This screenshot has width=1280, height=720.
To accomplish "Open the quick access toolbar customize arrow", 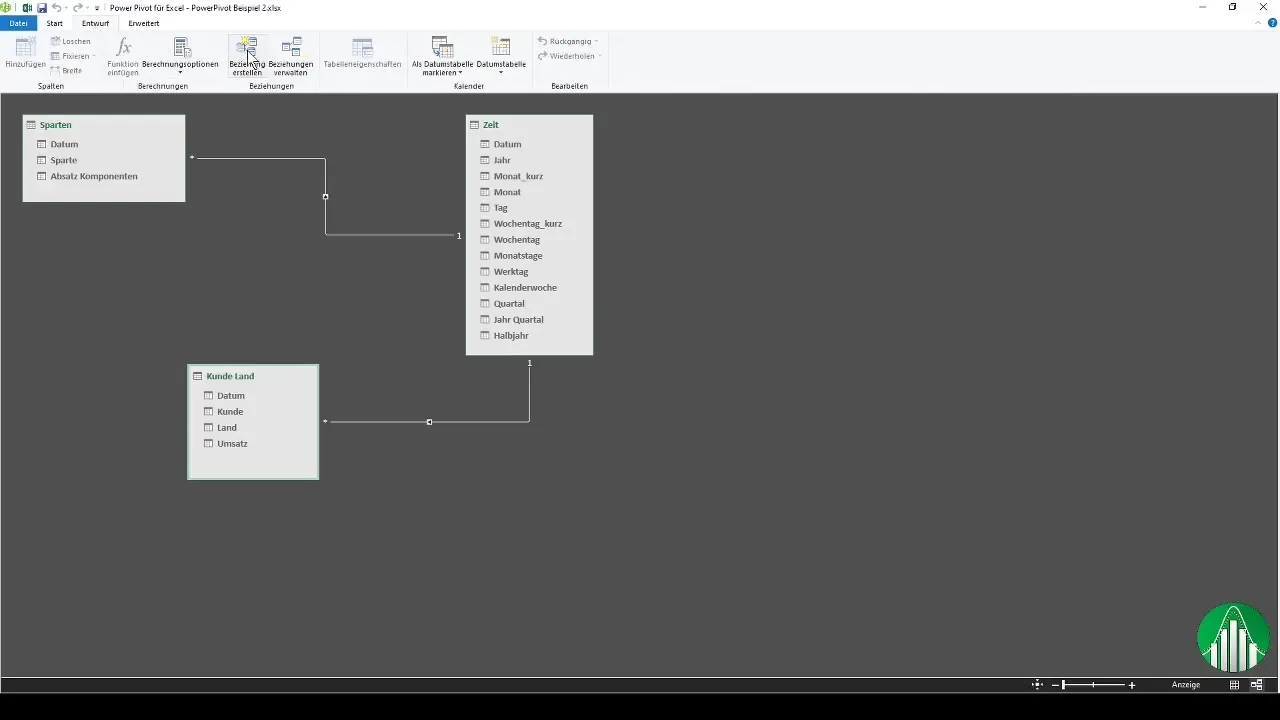I will point(96,8).
